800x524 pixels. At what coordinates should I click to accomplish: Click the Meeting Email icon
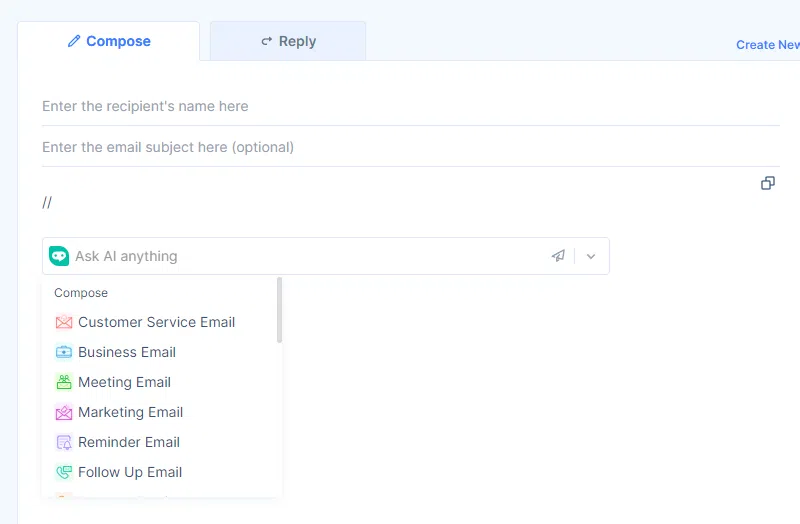click(x=64, y=382)
